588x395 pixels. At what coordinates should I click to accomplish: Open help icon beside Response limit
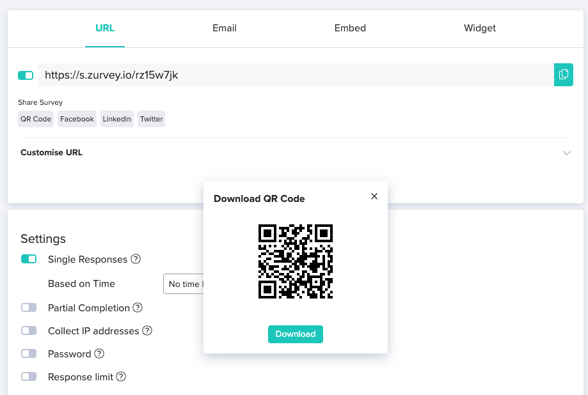click(x=121, y=376)
